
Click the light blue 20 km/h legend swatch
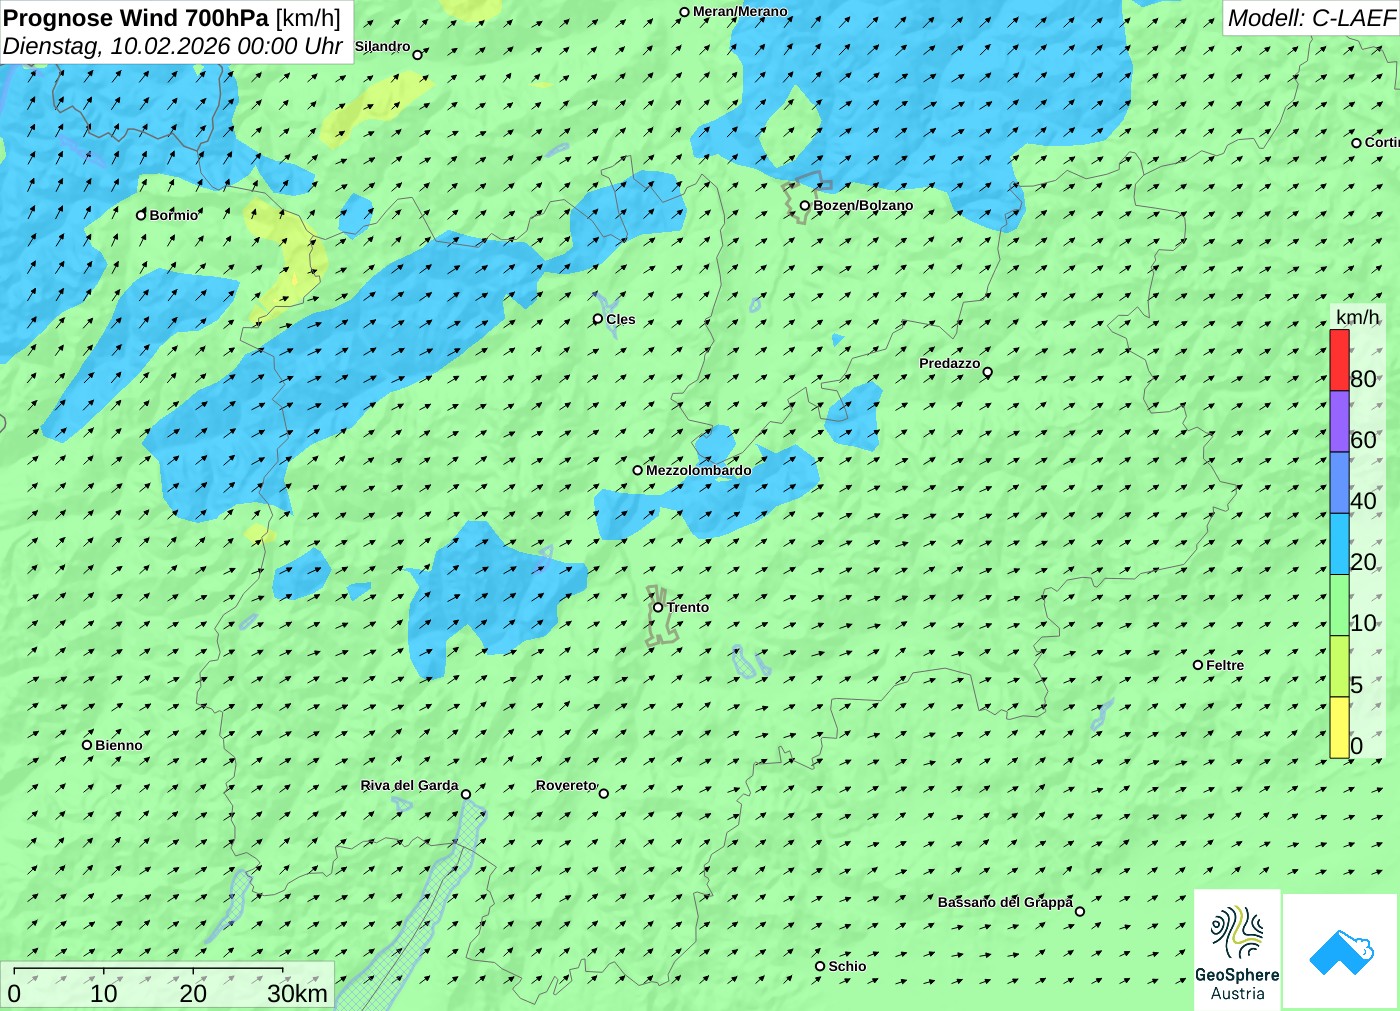pyautogui.click(x=1339, y=544)
